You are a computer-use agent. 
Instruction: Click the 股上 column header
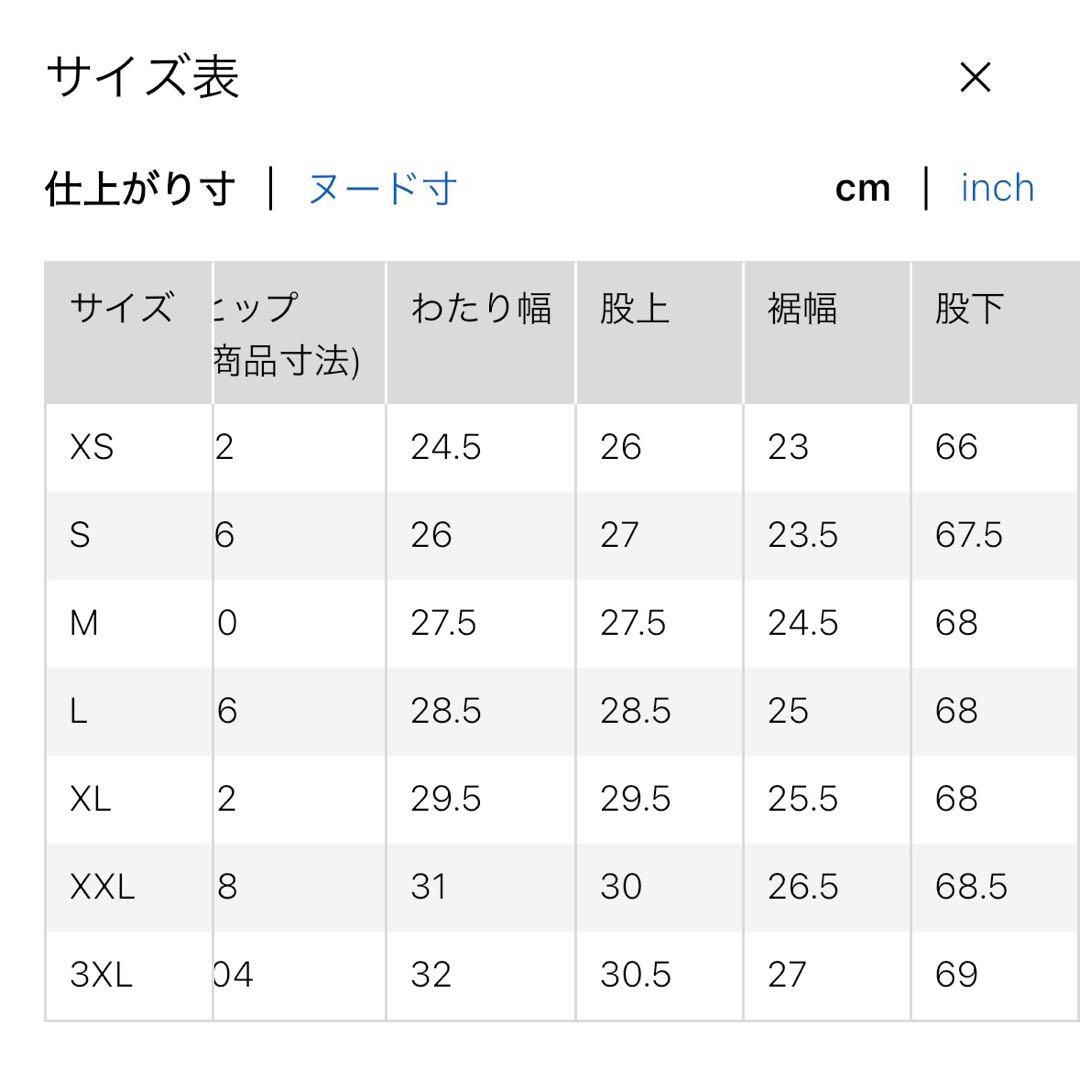coord(634,307)
